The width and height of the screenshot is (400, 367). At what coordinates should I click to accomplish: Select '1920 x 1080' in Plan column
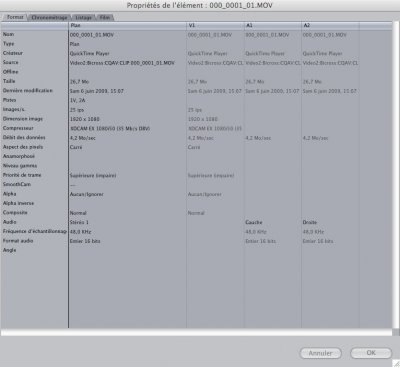point(85,119)
